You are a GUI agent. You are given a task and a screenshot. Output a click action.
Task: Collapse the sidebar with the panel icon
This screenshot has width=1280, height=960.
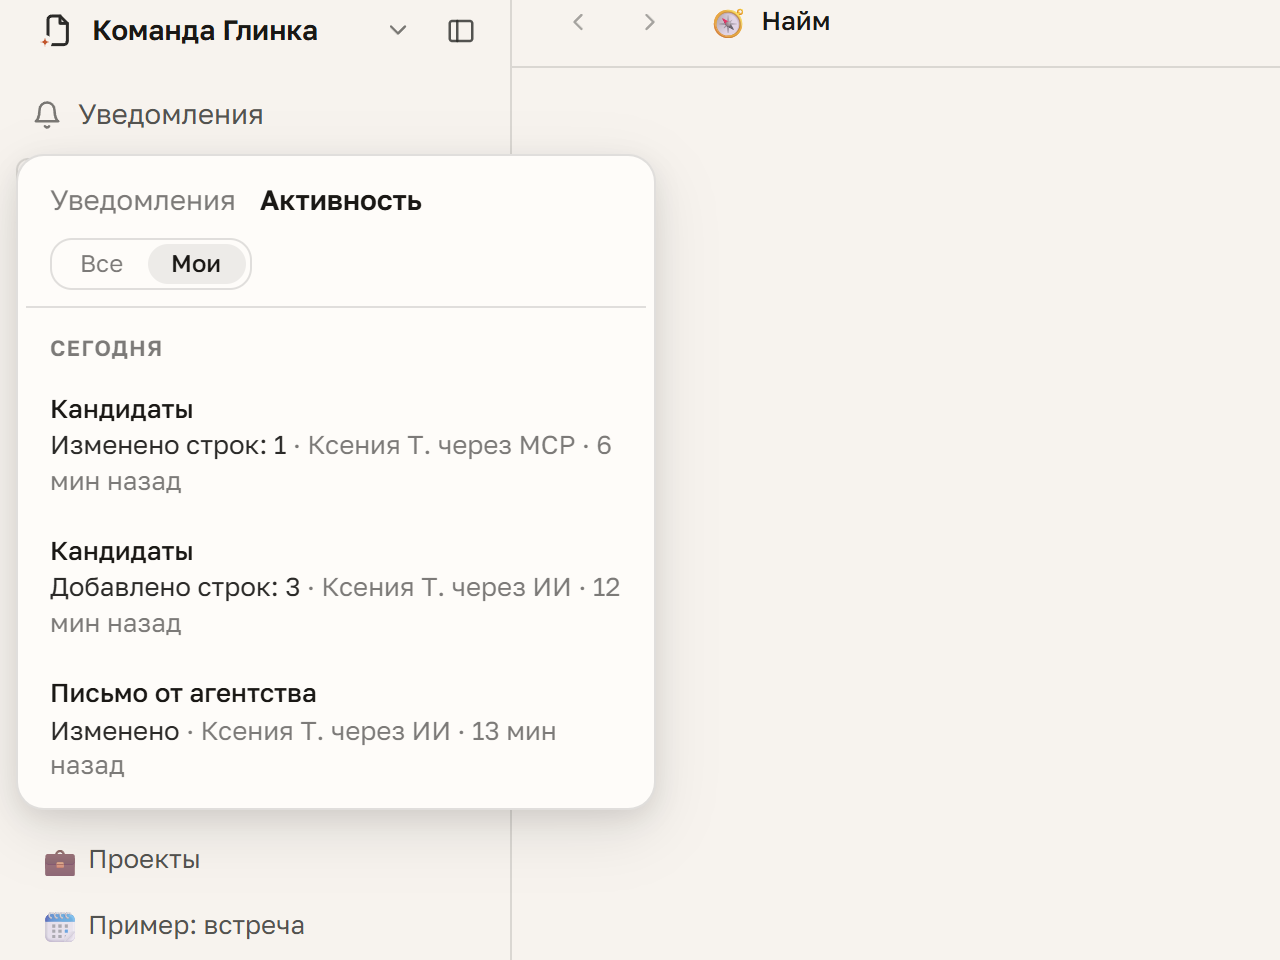(461, 31)
